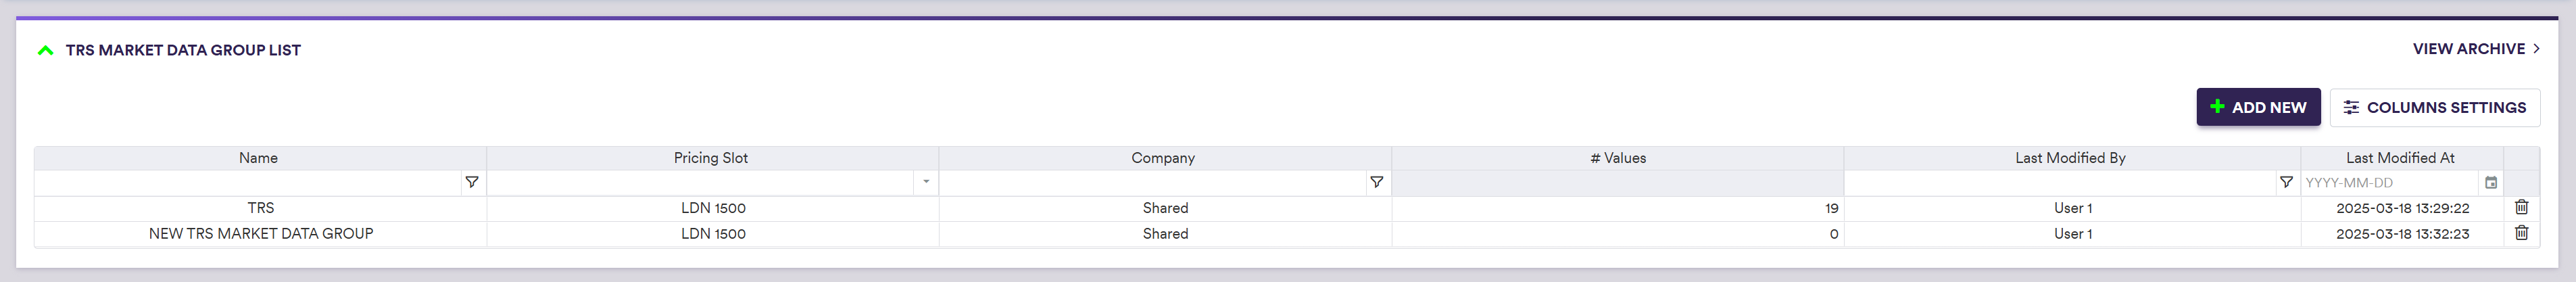Click the Last Modified By filter field
This screenshot has width=2576, height=282.
point(2060,183)
